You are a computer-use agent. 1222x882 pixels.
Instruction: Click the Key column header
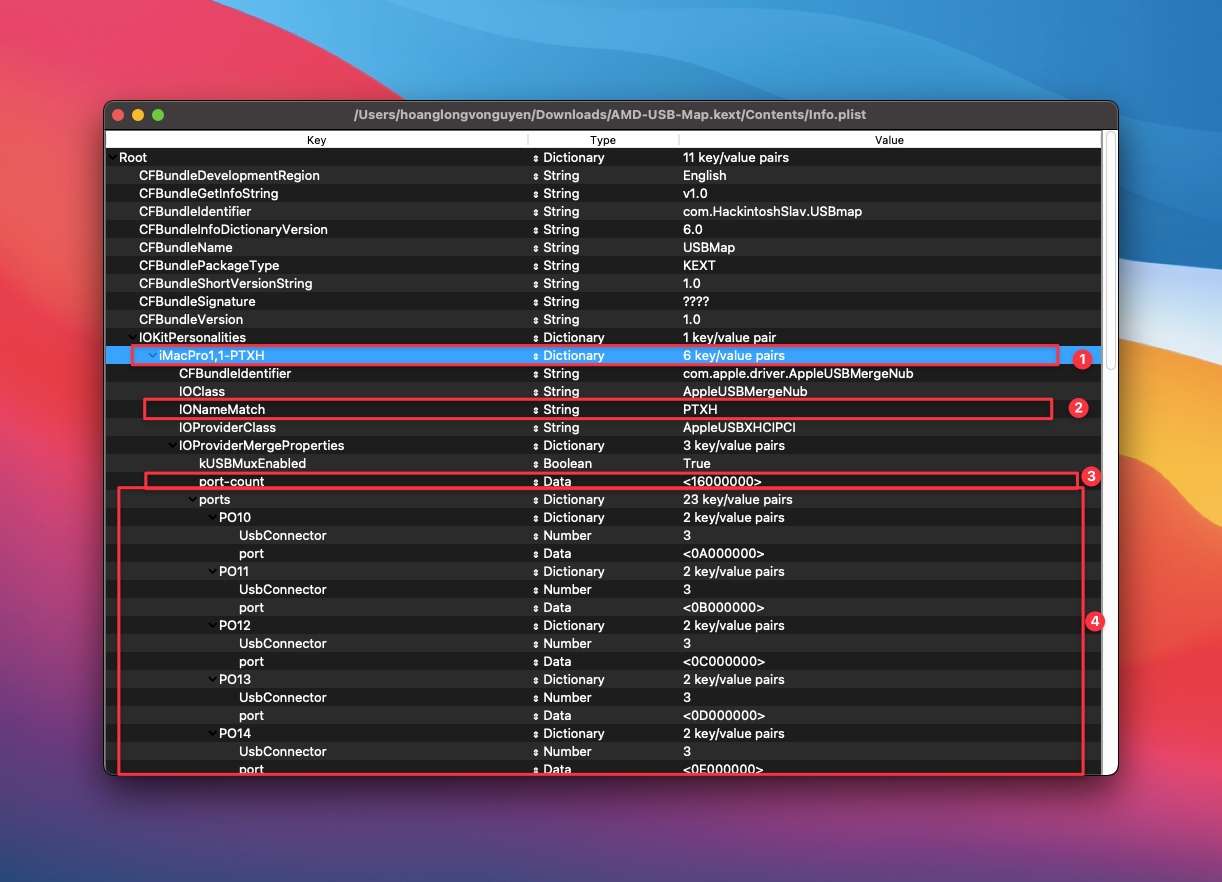coord(316,140)
